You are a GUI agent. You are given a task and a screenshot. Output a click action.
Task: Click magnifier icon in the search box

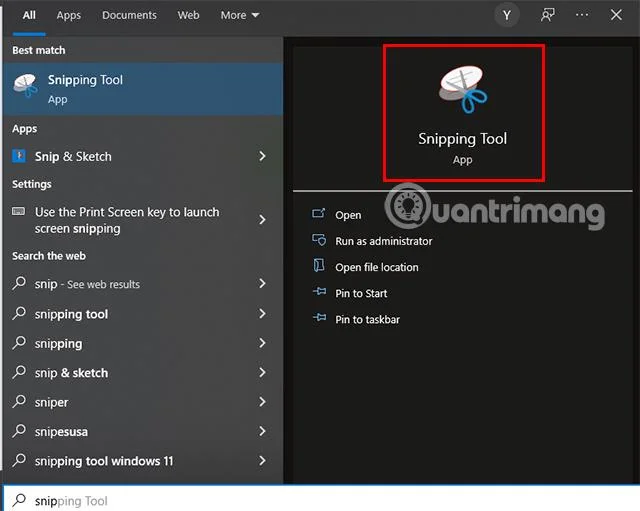click(x=19, y=500)
